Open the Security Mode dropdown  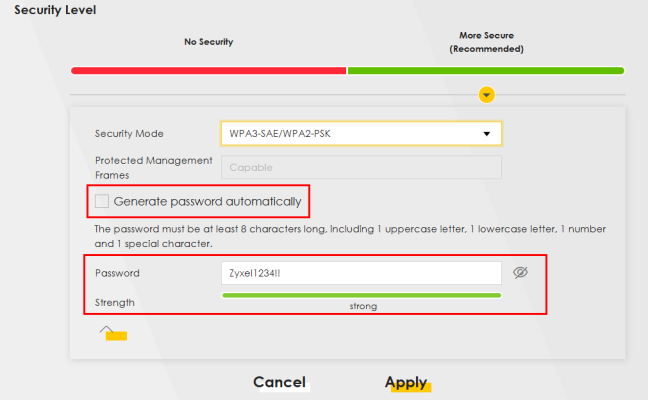[x=360, y=133]
